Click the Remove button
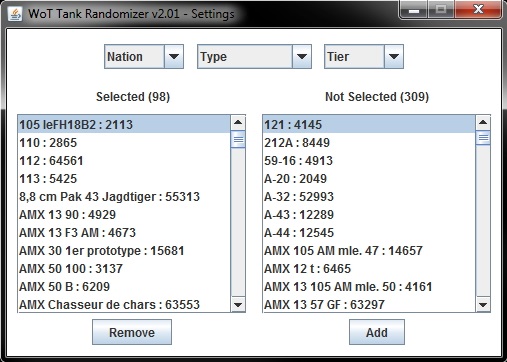Screen dimensions: 507x362 [x=132, y=332]
